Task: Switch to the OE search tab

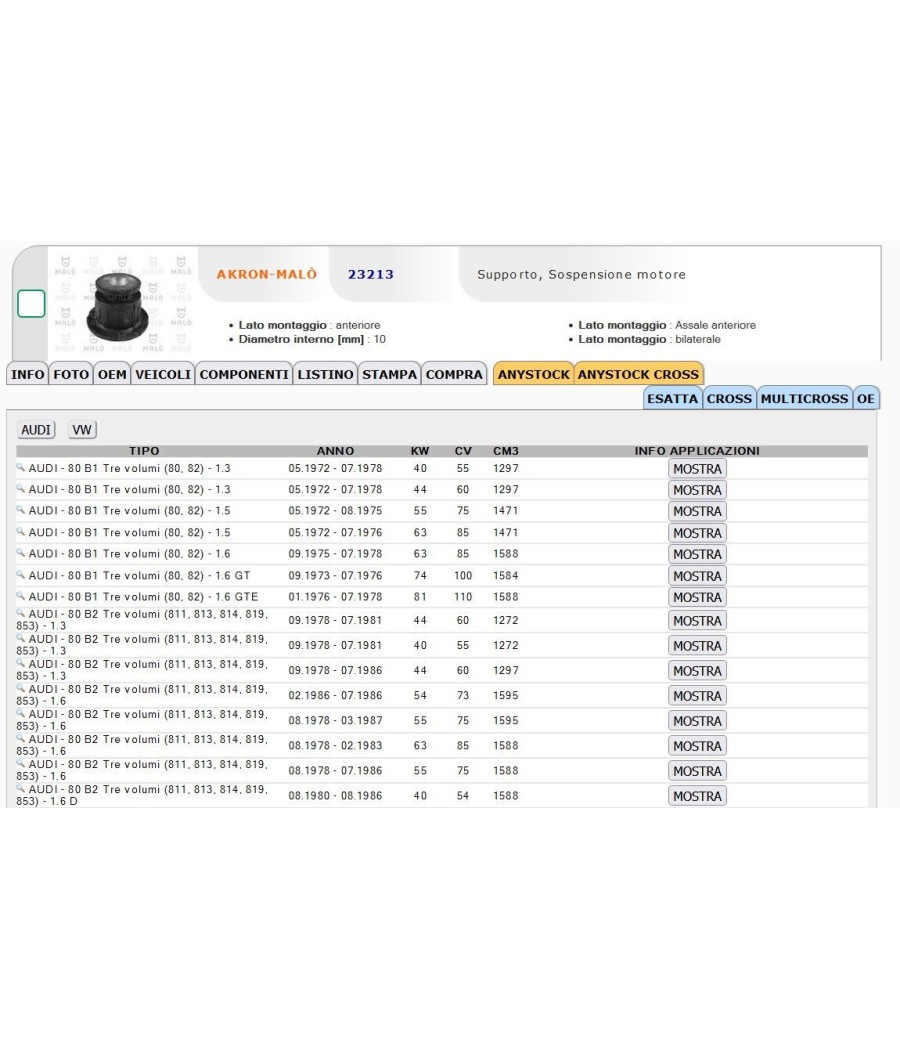Action: pos(866,398)
